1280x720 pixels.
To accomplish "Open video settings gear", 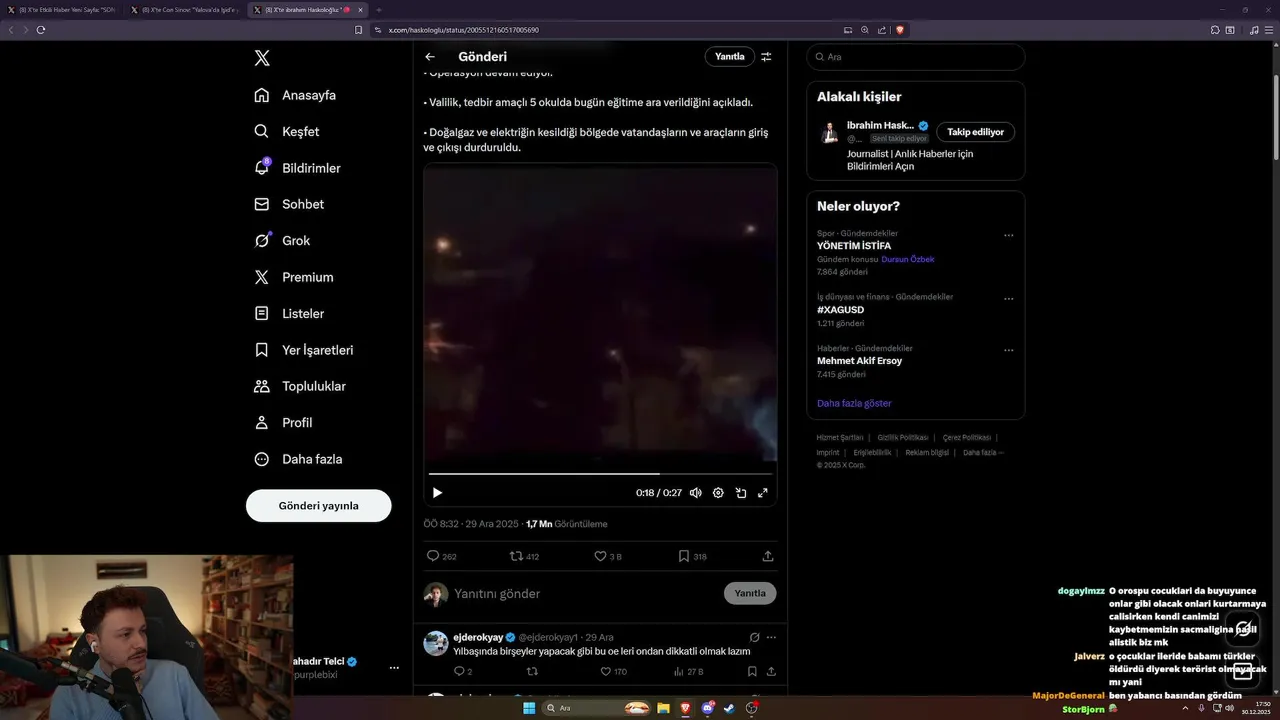I will click(x=718, y=493).
